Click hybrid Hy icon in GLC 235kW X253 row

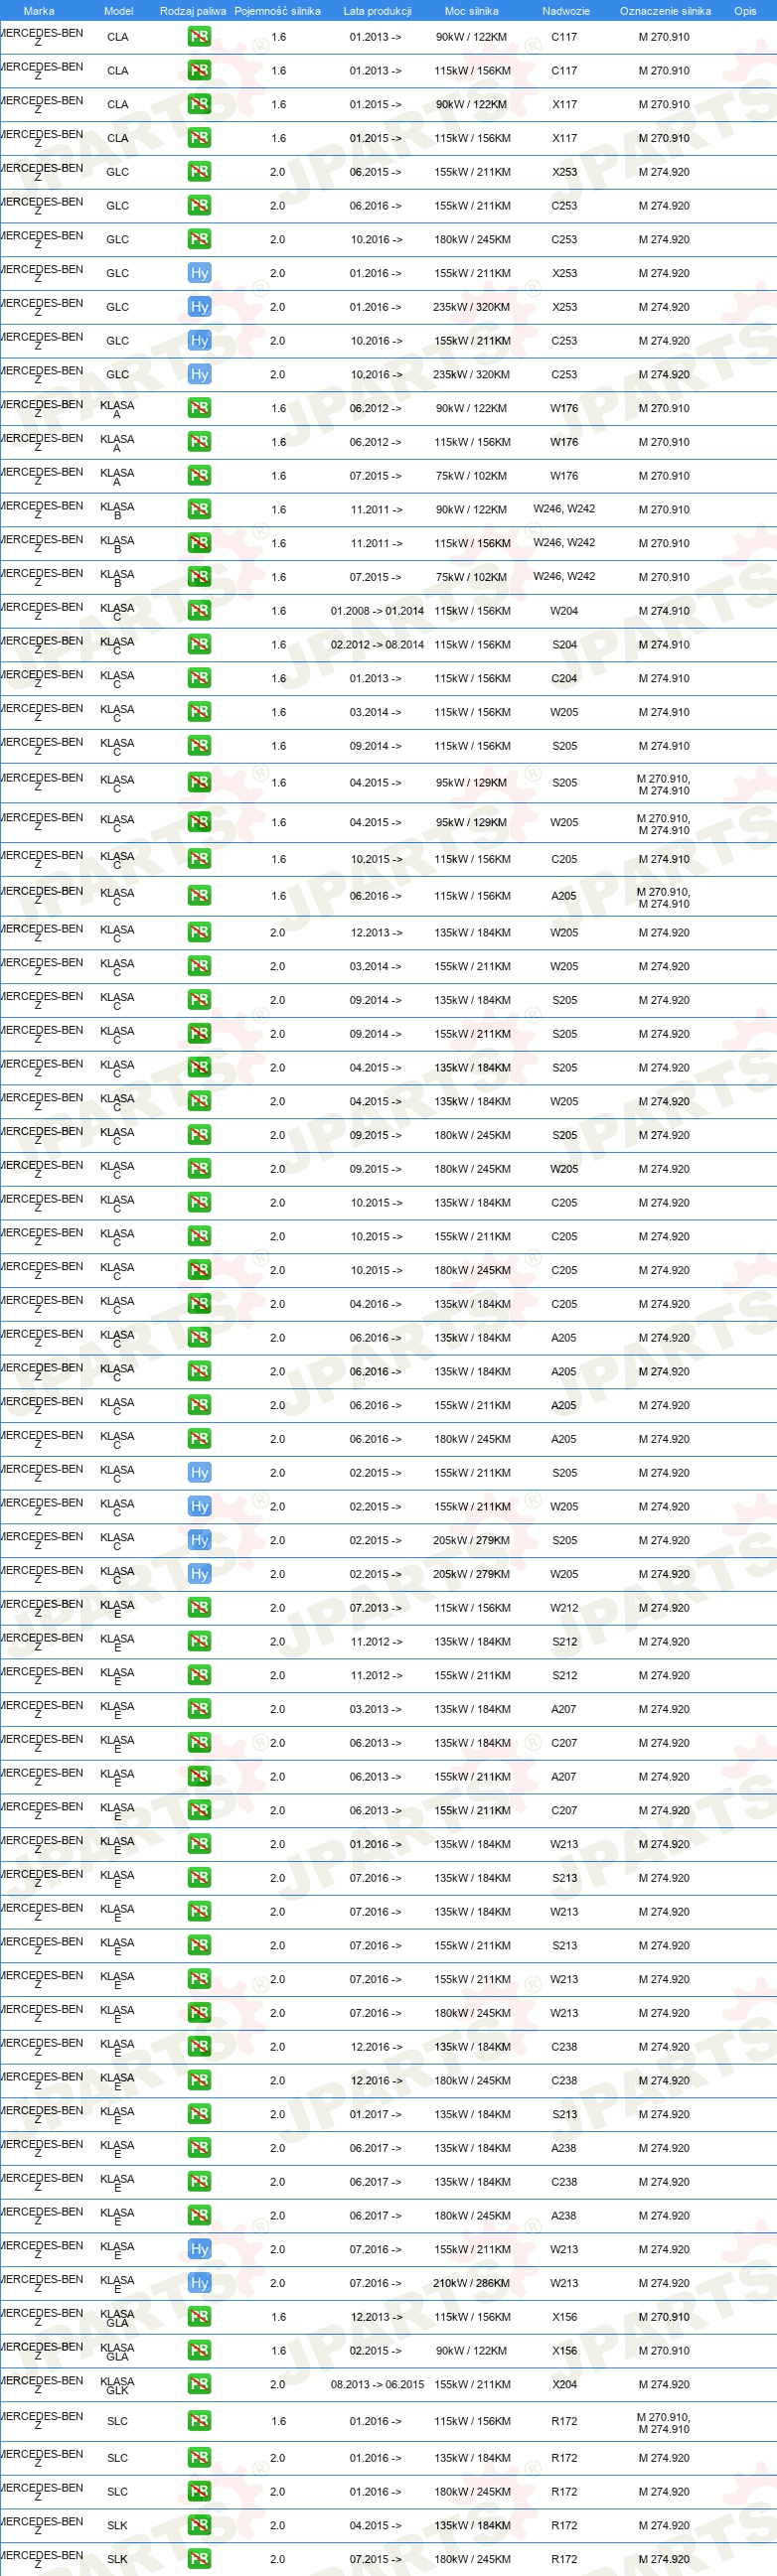(199, 307)
